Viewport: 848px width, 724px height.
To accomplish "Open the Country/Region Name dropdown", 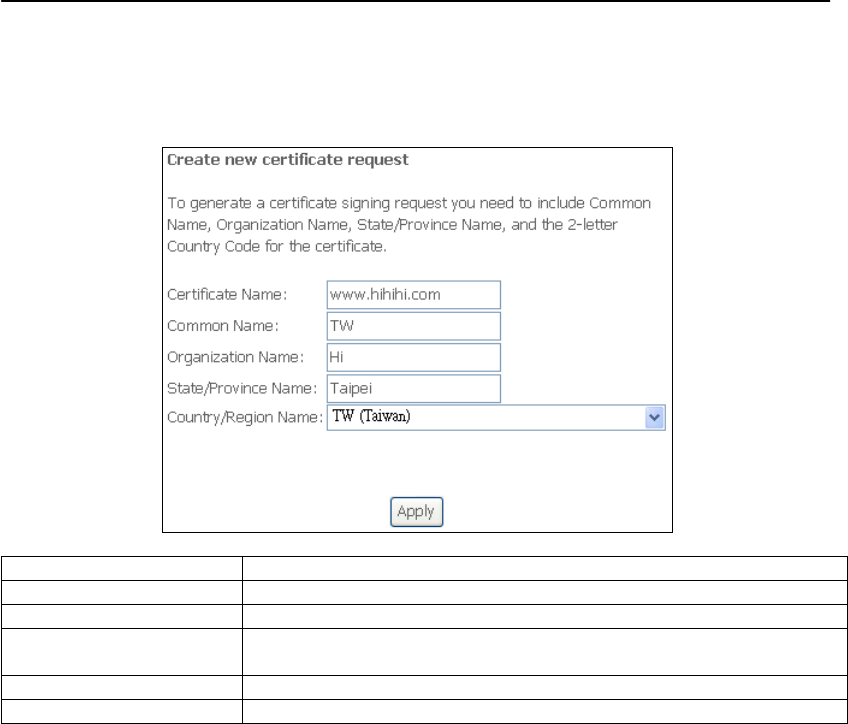I will click(x=496, y=417).
